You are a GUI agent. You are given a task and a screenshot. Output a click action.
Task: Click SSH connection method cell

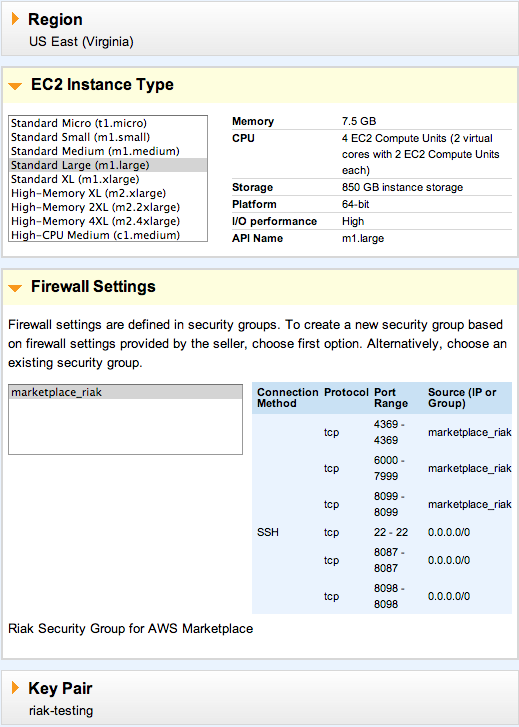point(268,532)
